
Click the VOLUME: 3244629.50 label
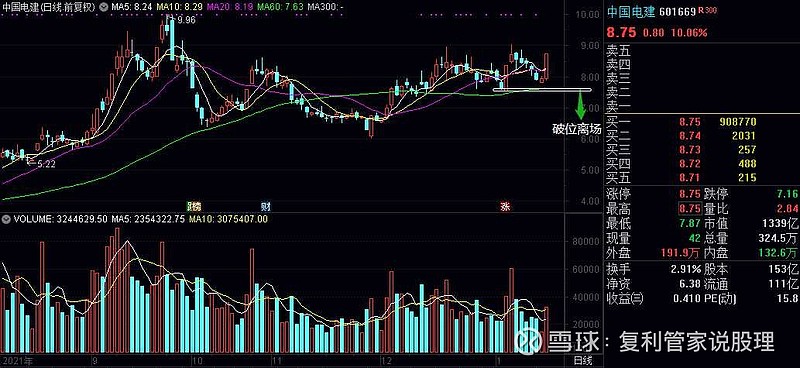(60, 219)
